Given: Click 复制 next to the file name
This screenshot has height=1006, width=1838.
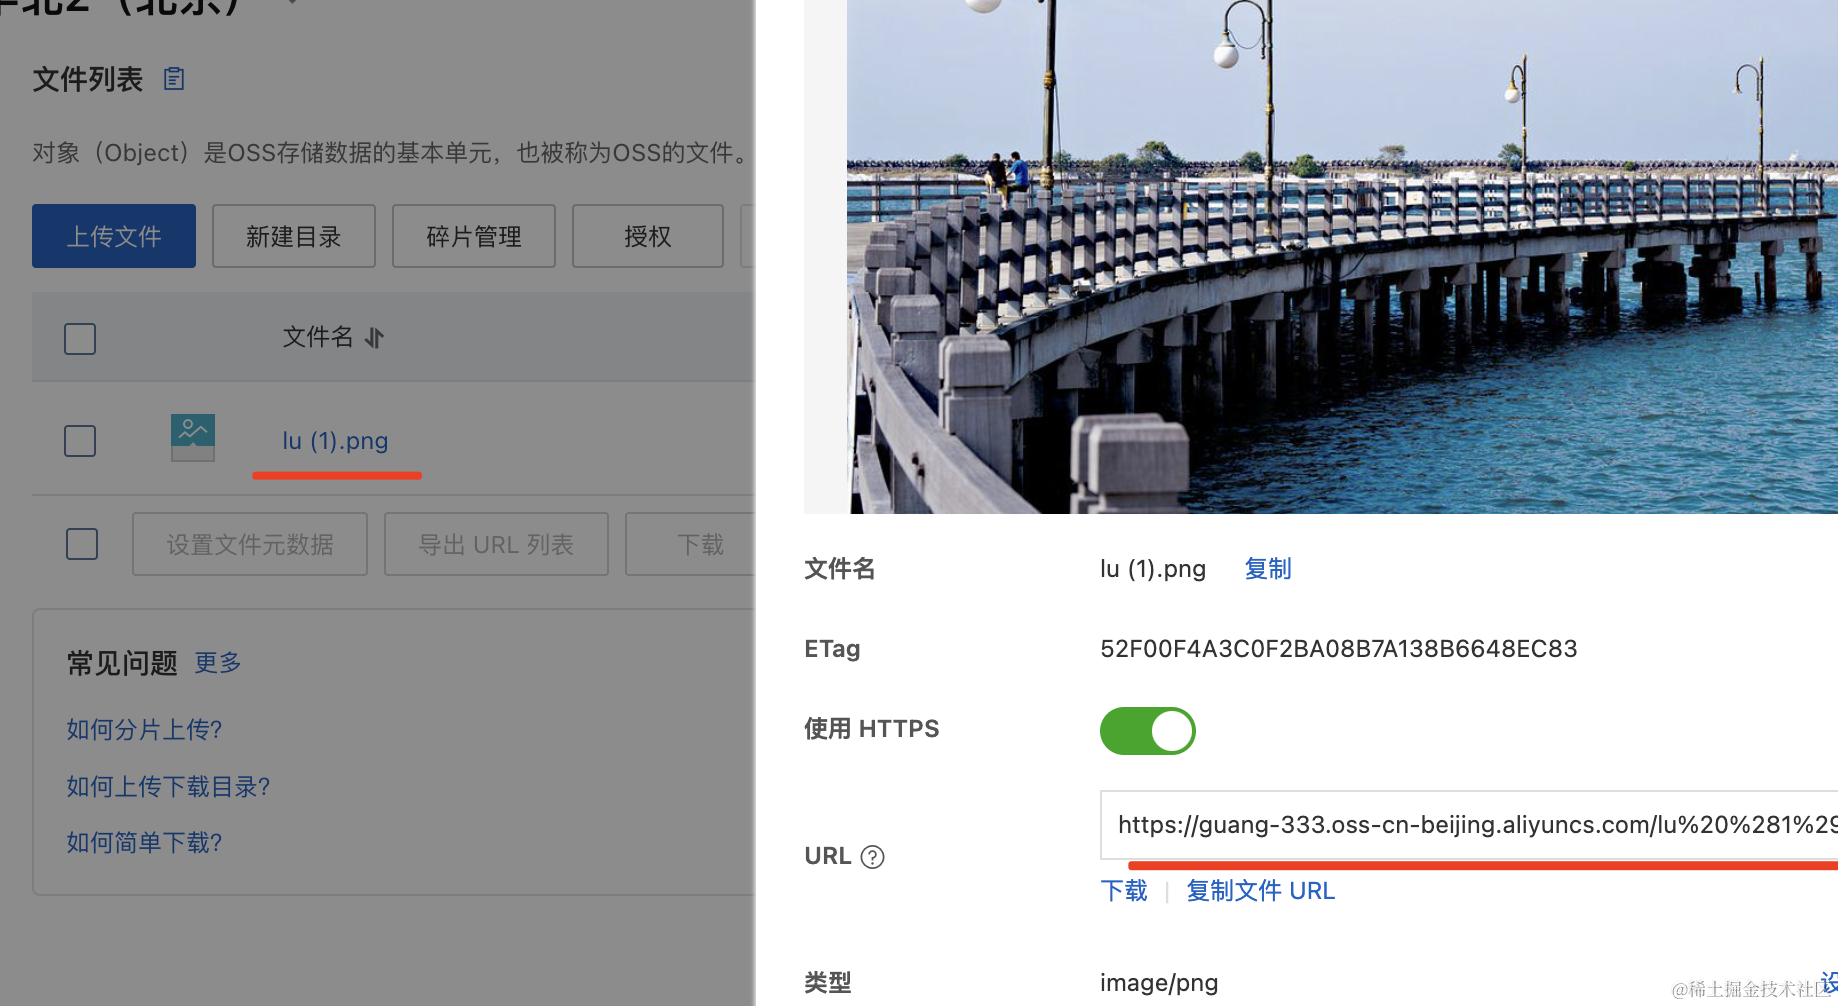Looking at the screenshot, I should point(1268,569).
